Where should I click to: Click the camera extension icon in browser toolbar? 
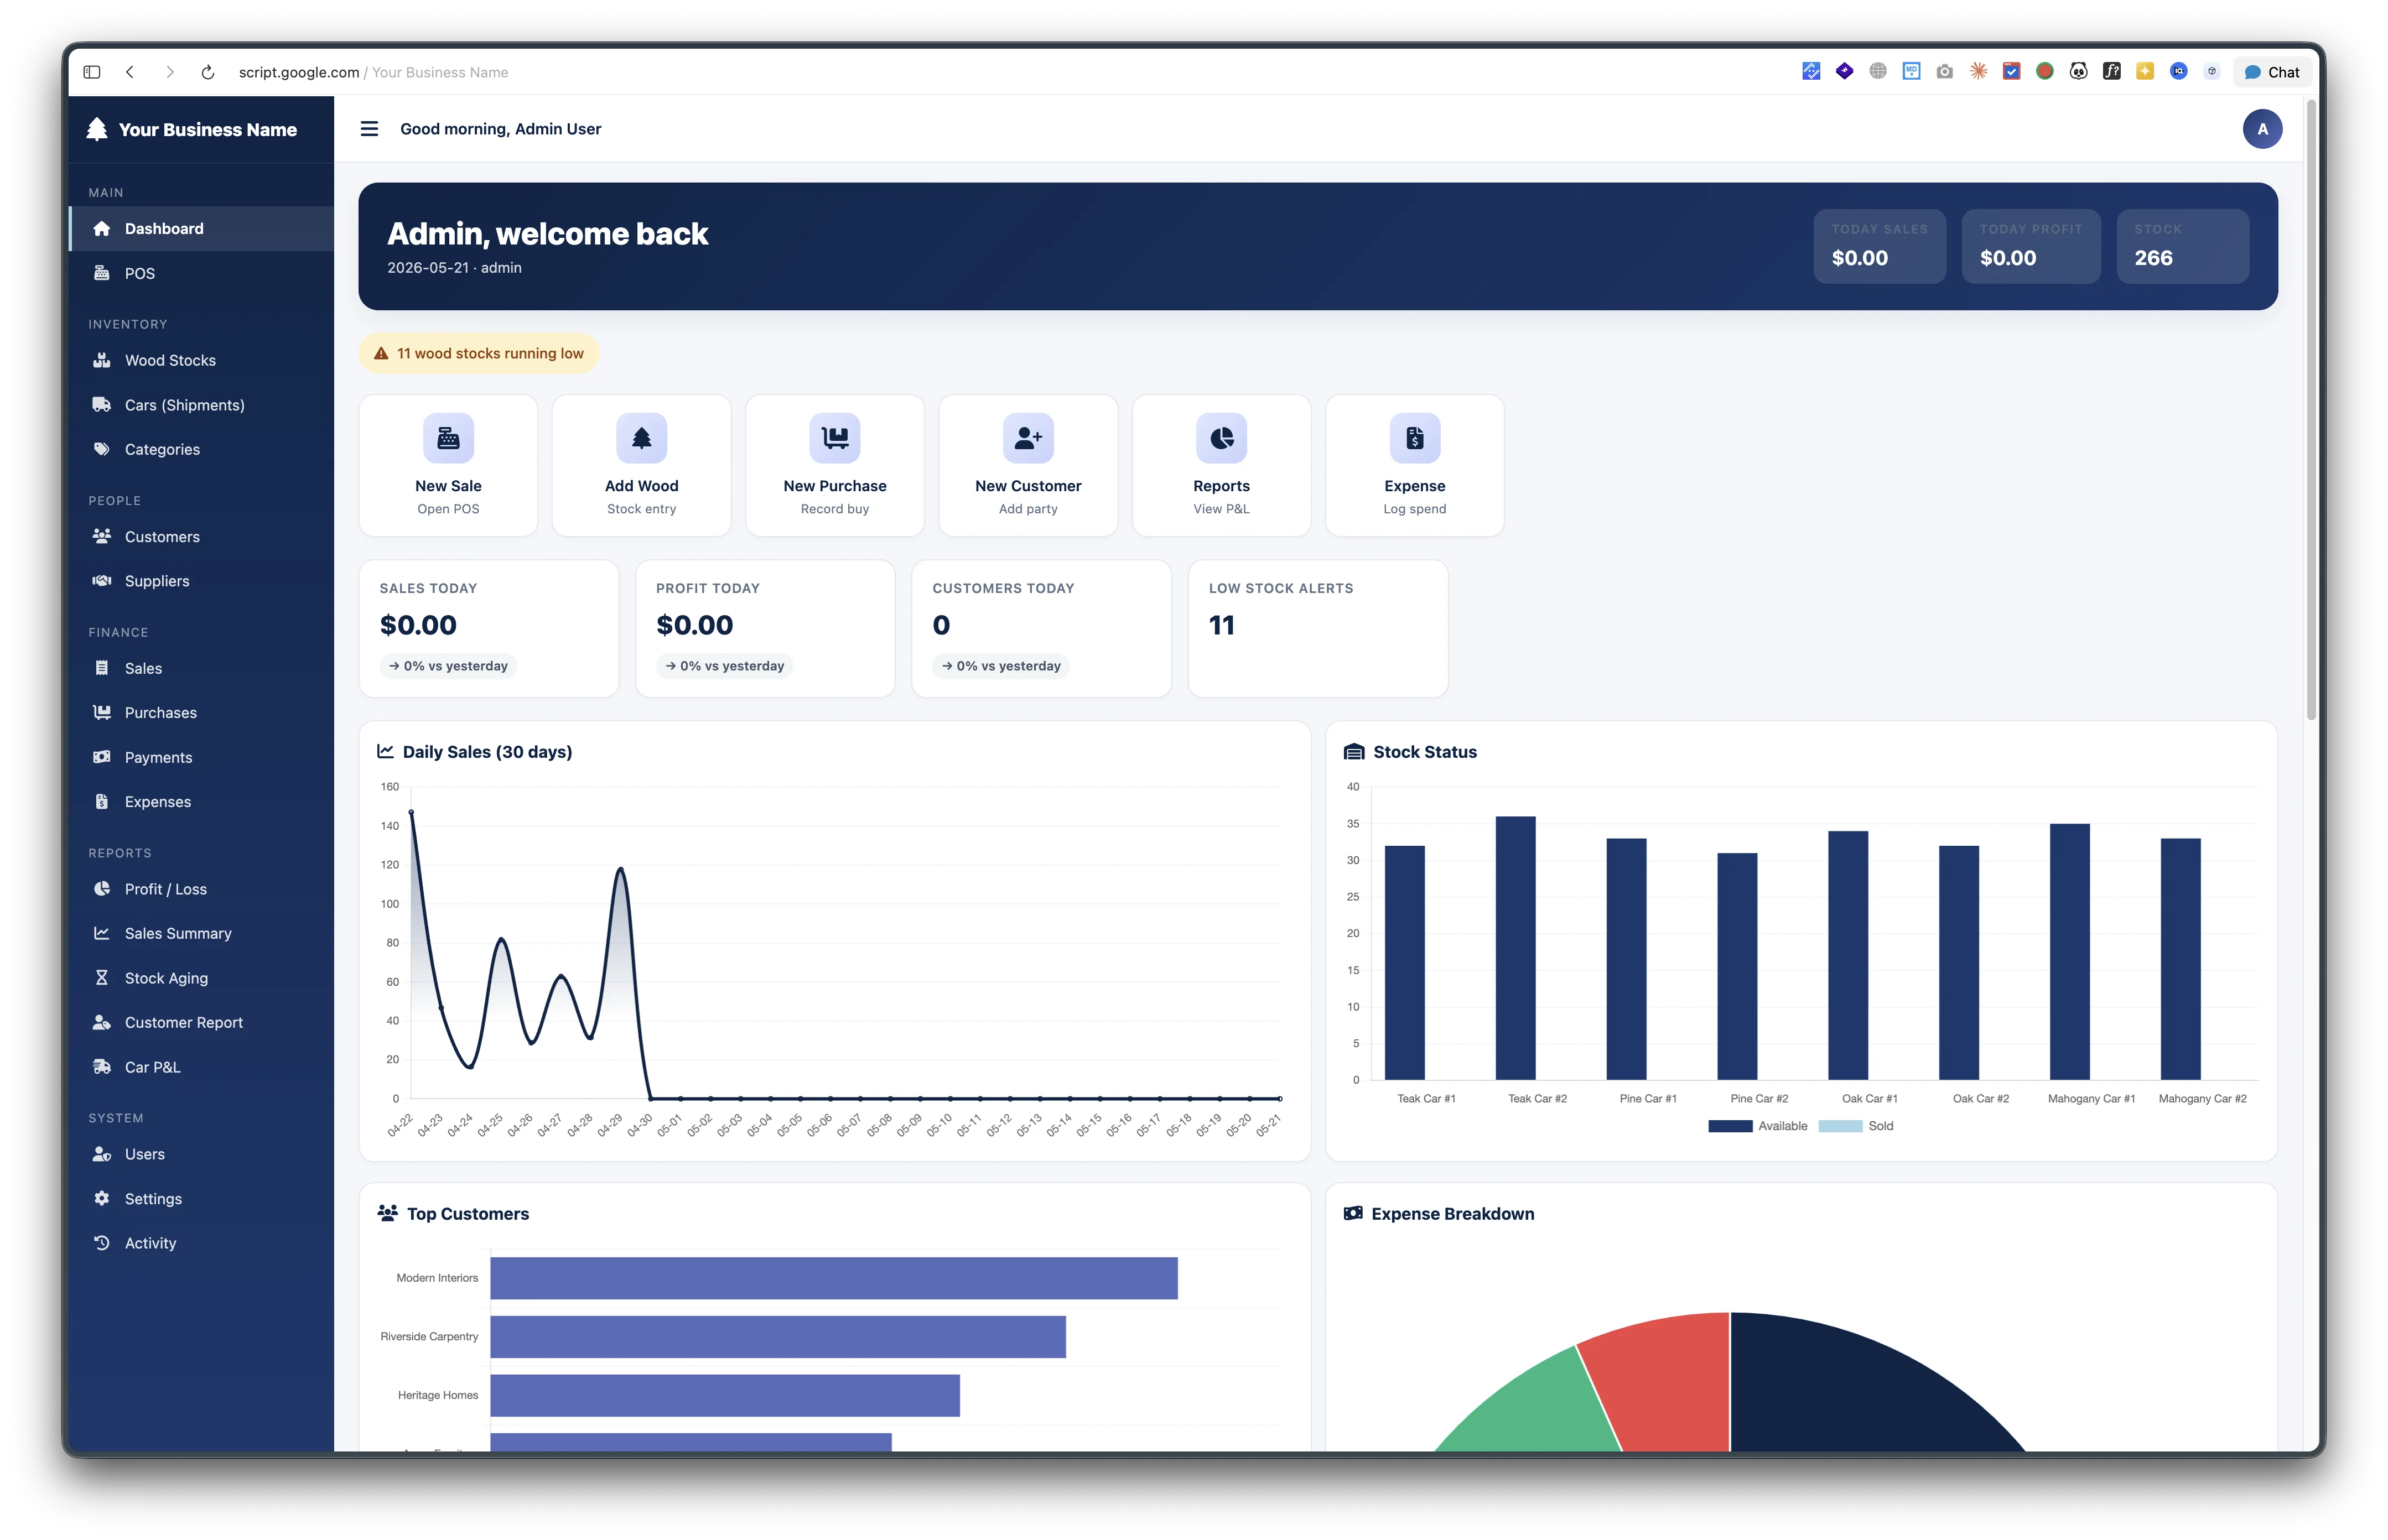1944,72
